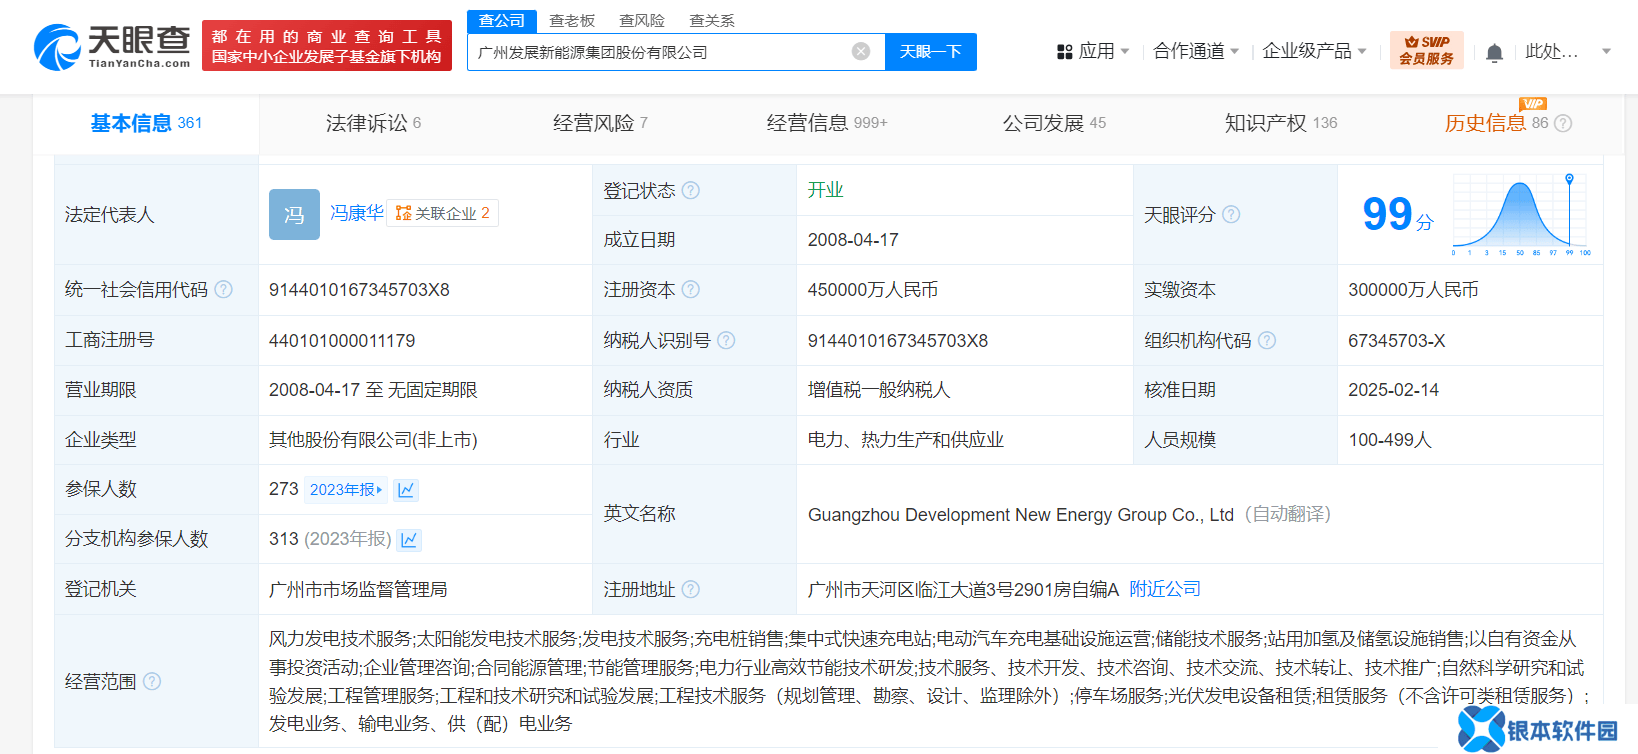Click the company name search field
Viewport: 1638px width, 754px height.
pyautogui.click(x=660, y=52)
